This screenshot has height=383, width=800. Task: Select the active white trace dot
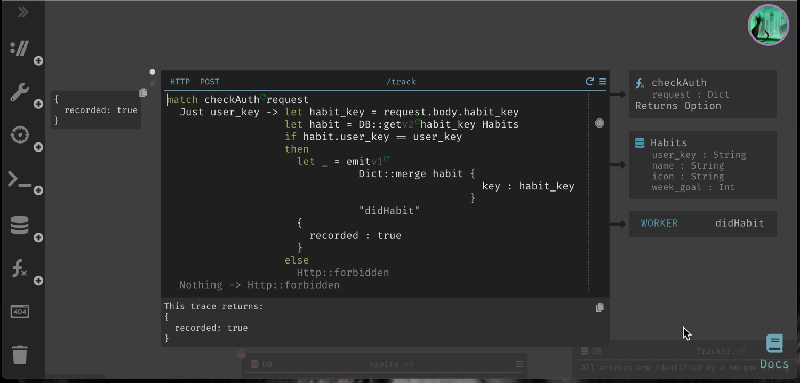pos(152,72)
